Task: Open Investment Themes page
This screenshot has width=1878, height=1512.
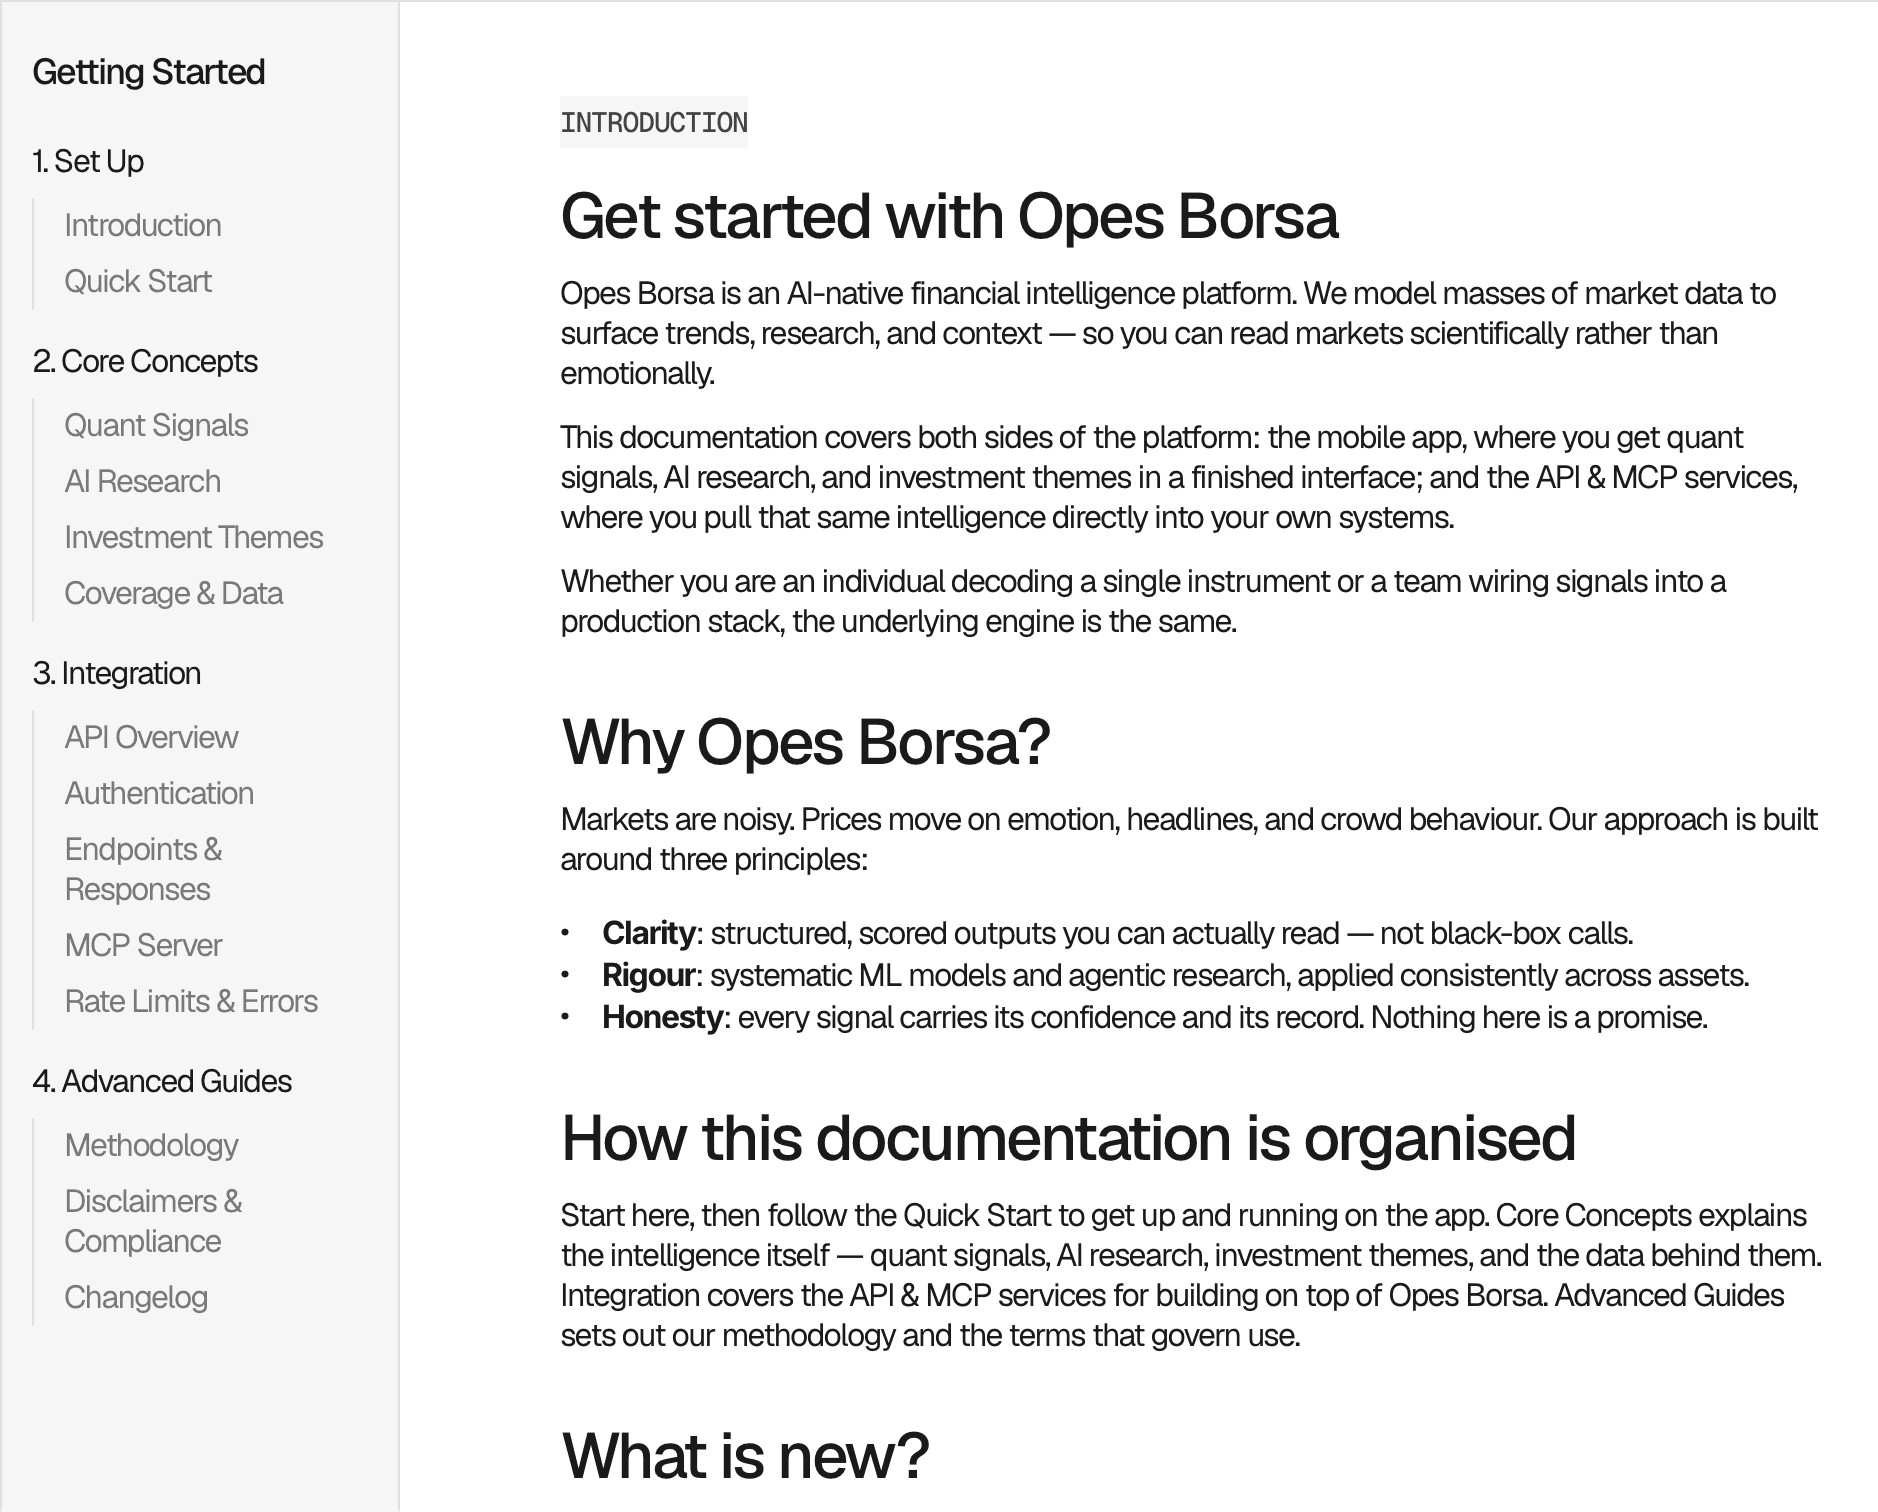Action: pyautogui.click(x=194, y=538)
